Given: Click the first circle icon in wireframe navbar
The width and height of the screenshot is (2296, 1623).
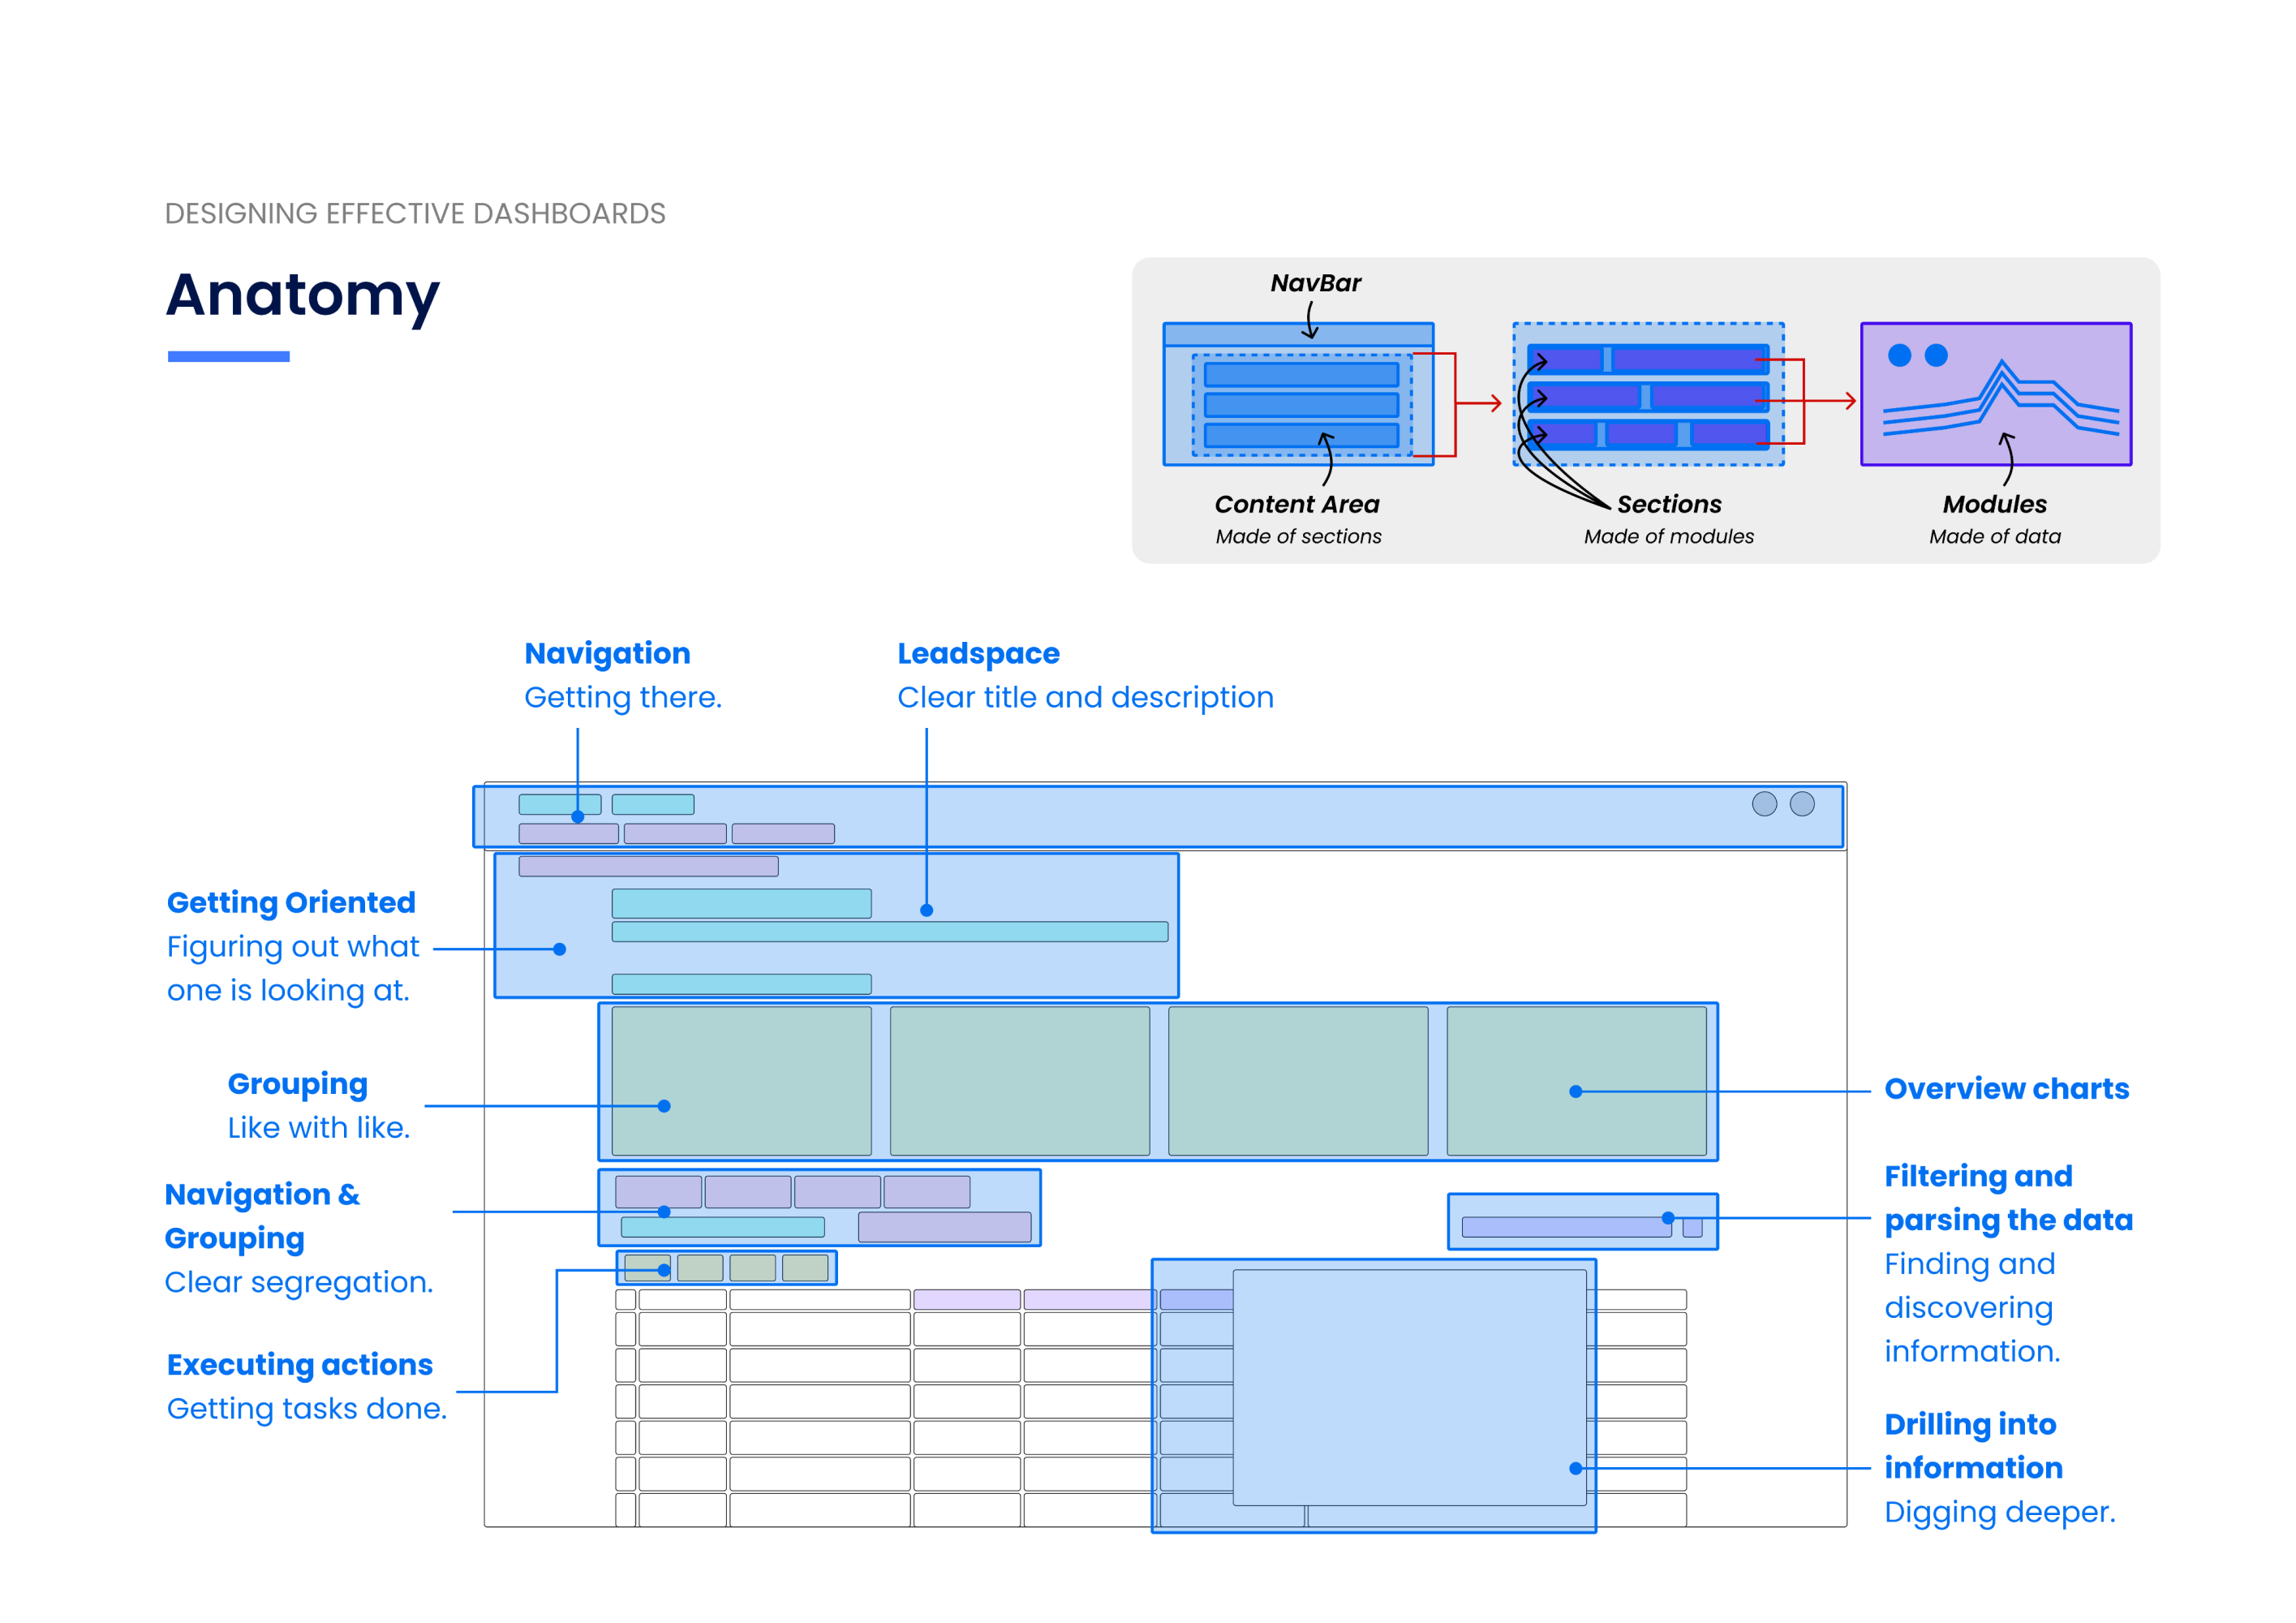Looking at the screenshot, I should [x=1764, y=804].
